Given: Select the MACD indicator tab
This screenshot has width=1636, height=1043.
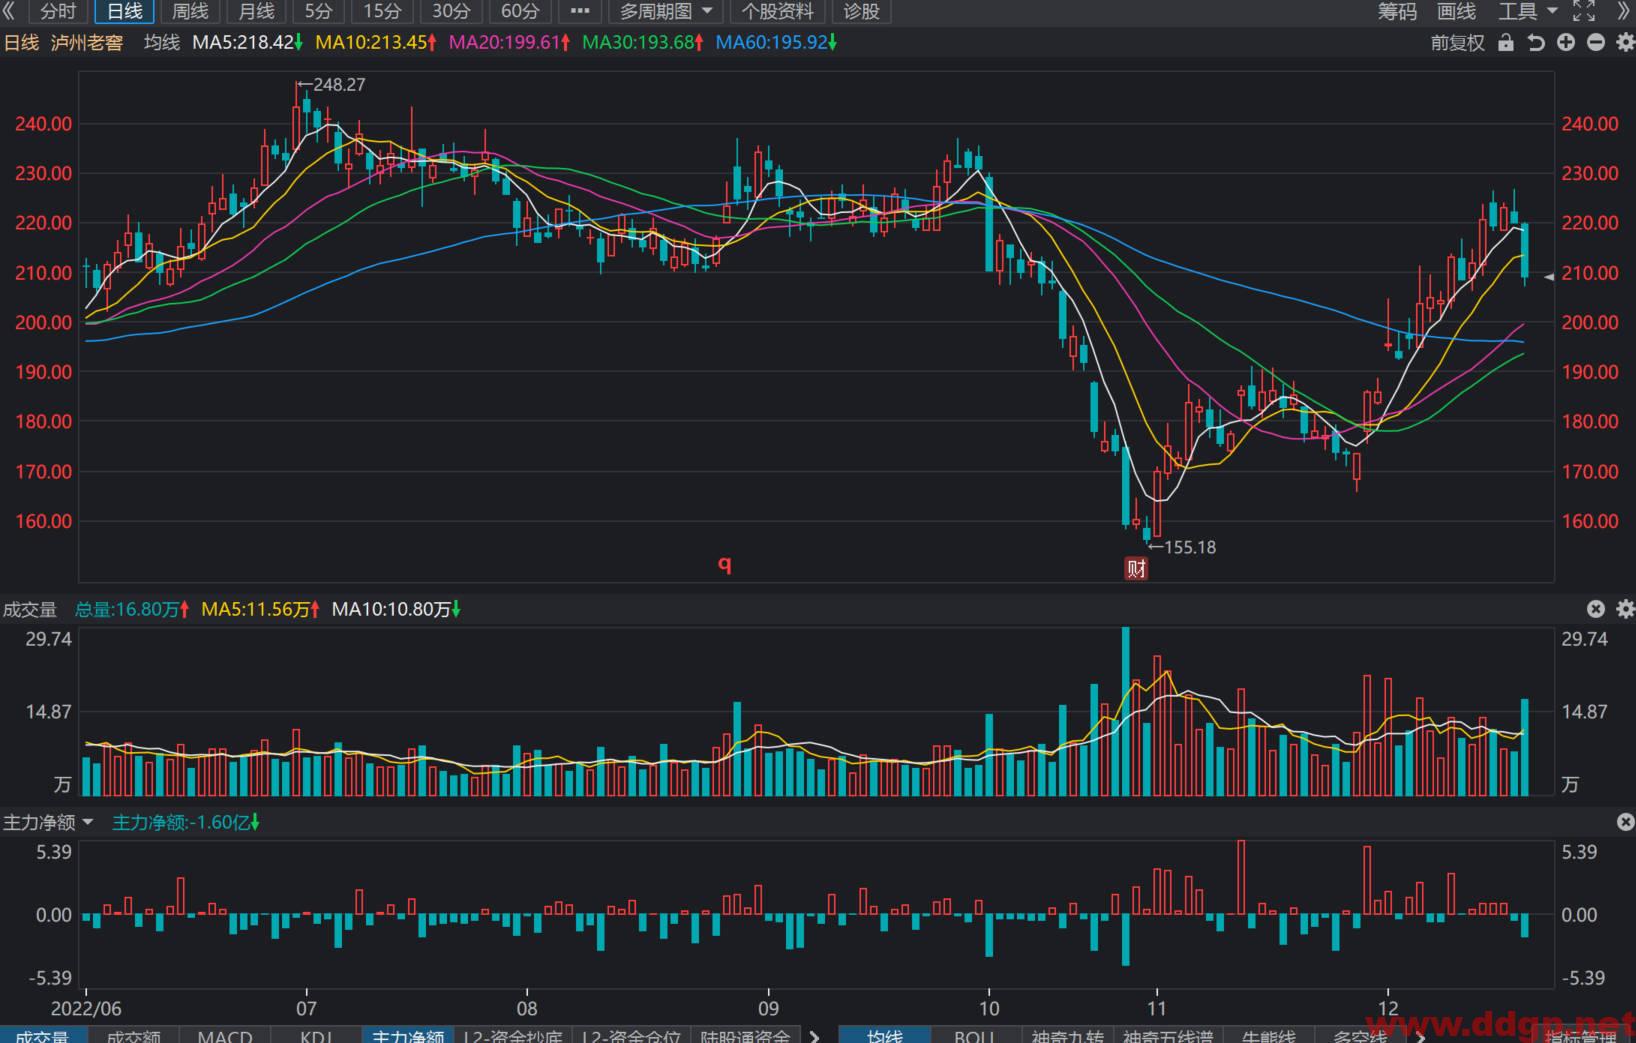Looking at the screenshot, I should [x=225, y=1035].
